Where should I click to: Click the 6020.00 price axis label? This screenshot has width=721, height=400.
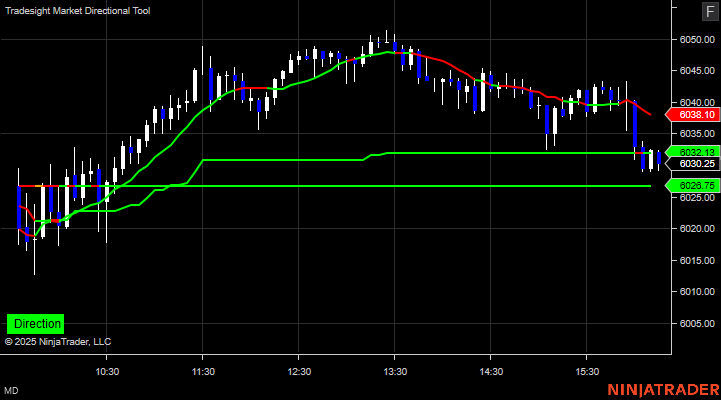pyautogui.click(x=697, y=229)
